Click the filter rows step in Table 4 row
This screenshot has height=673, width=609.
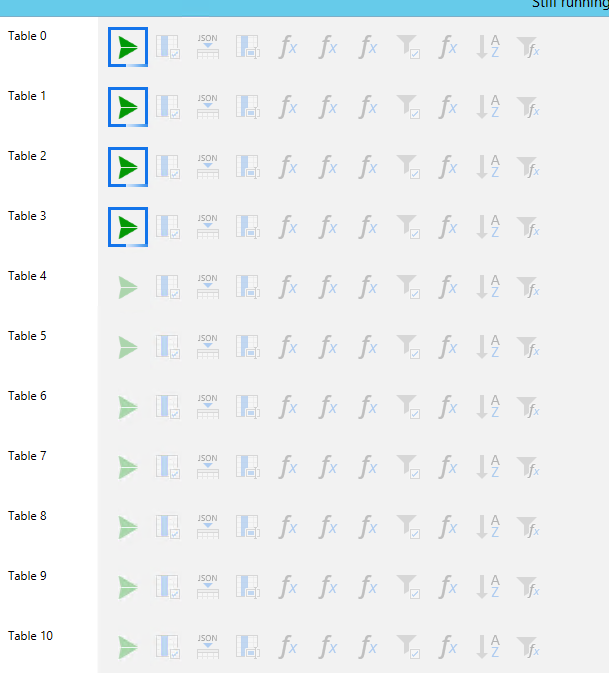tap(408, 287)
